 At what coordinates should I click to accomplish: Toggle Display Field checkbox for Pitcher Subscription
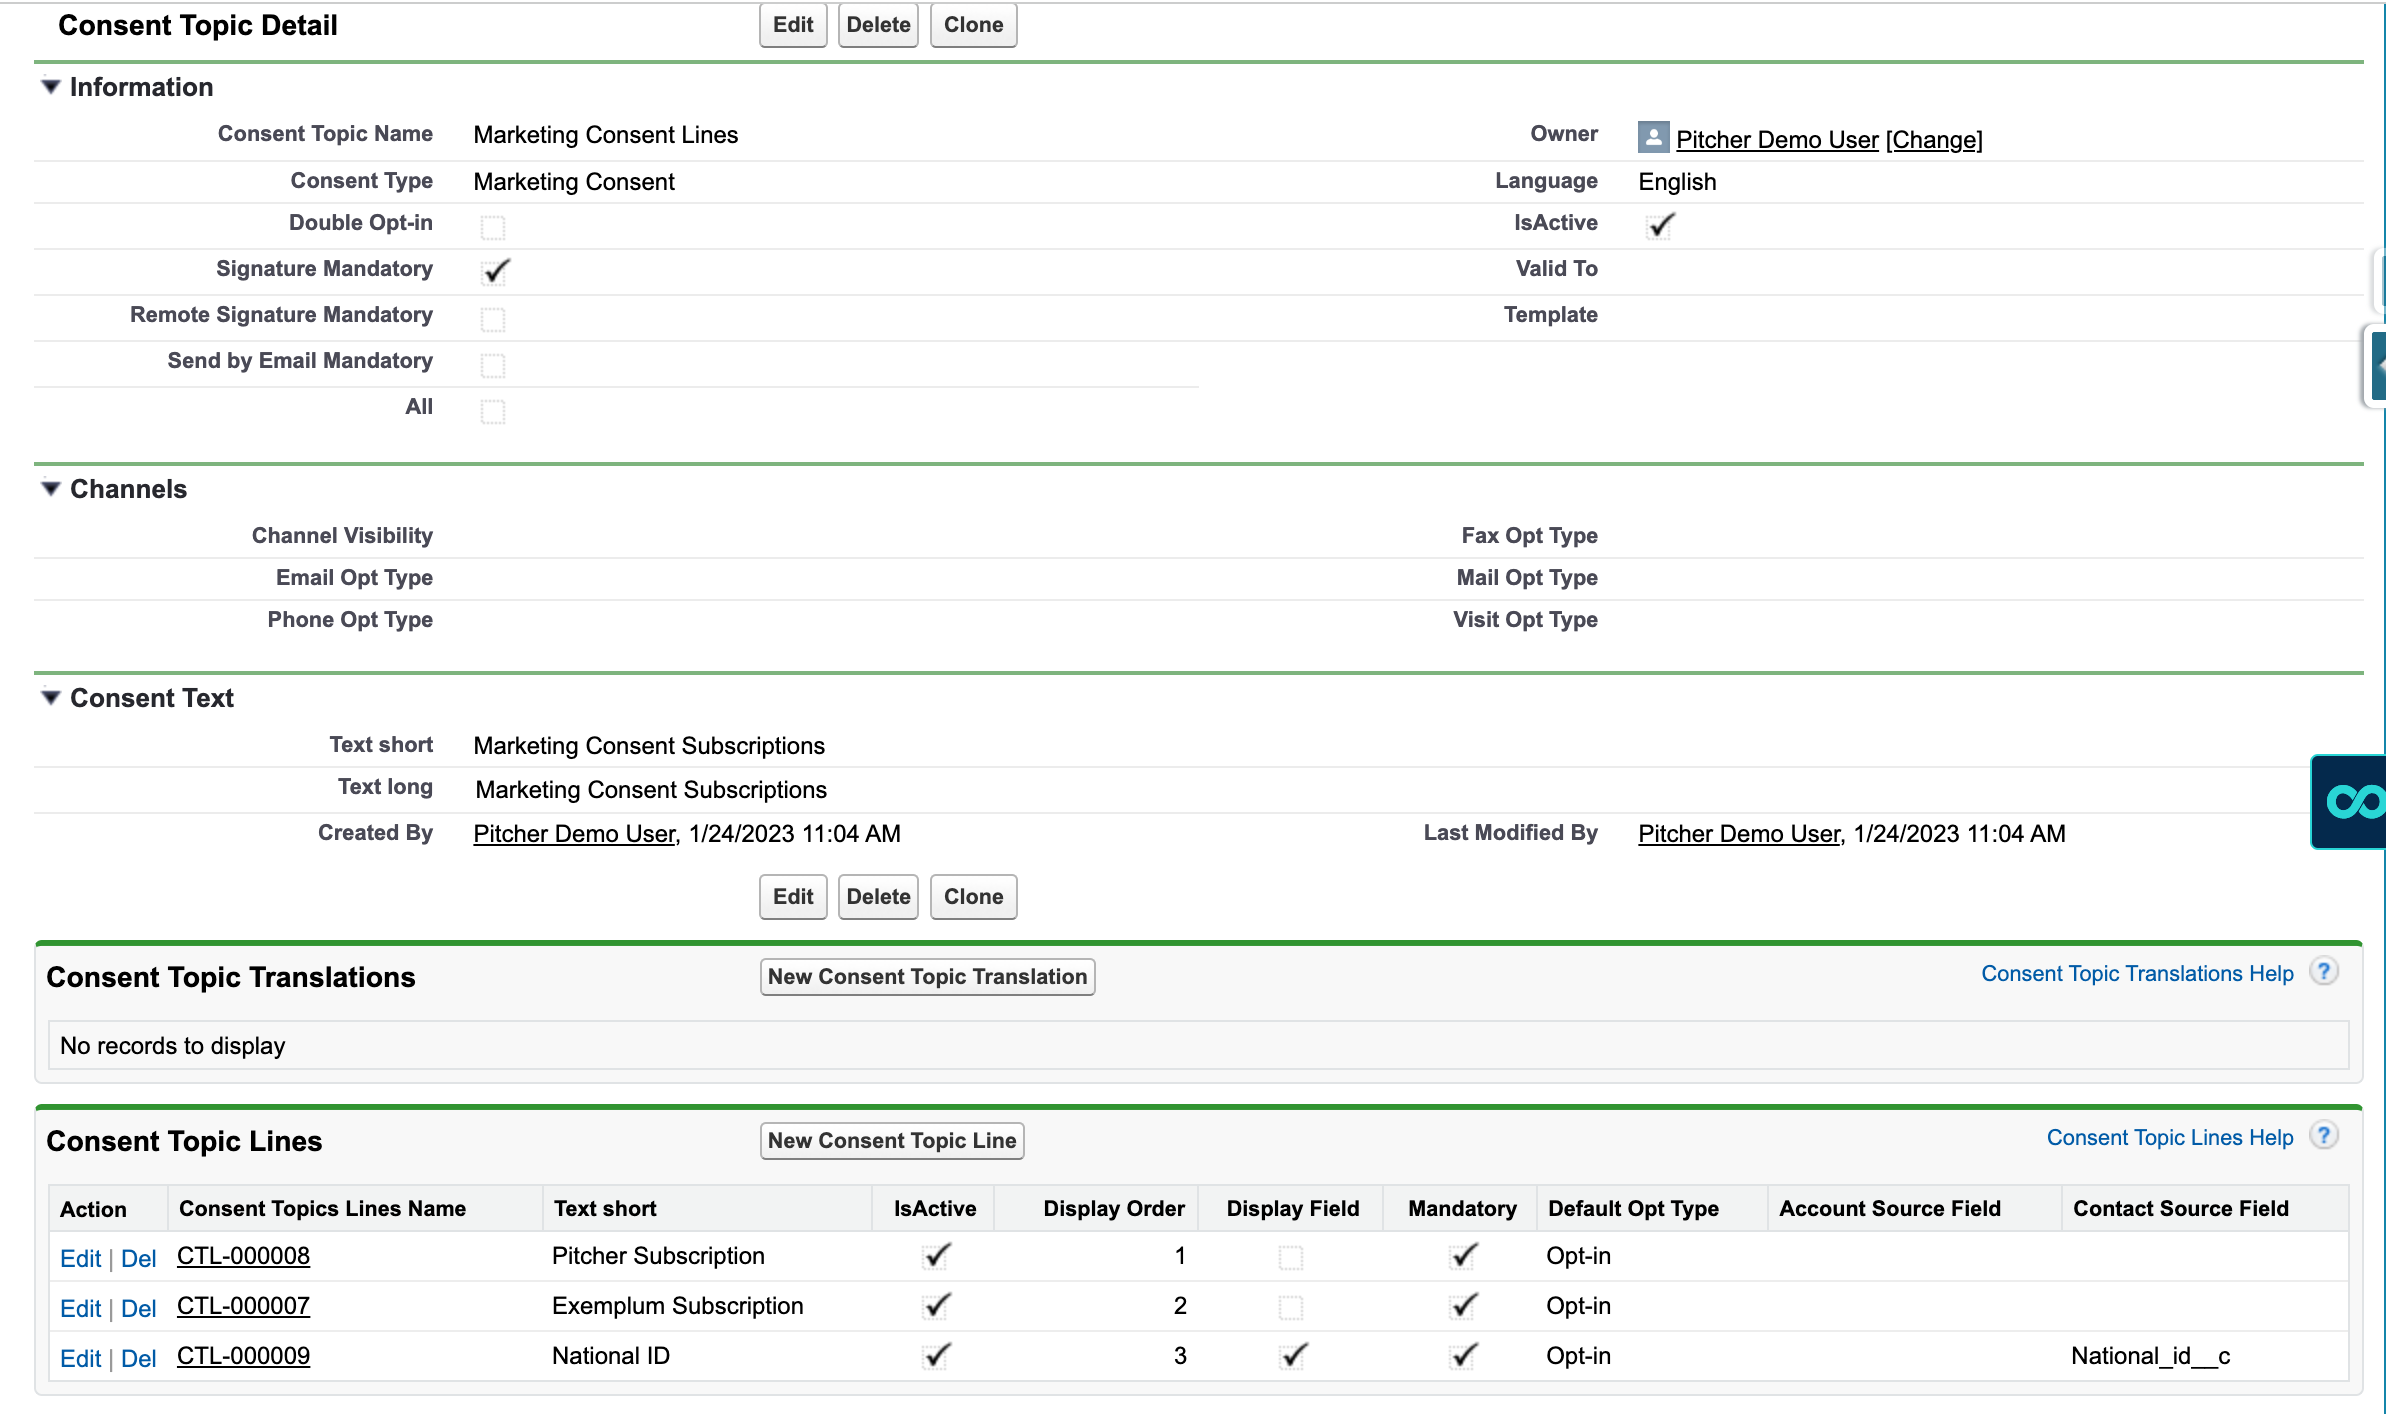point(1291,1257)
